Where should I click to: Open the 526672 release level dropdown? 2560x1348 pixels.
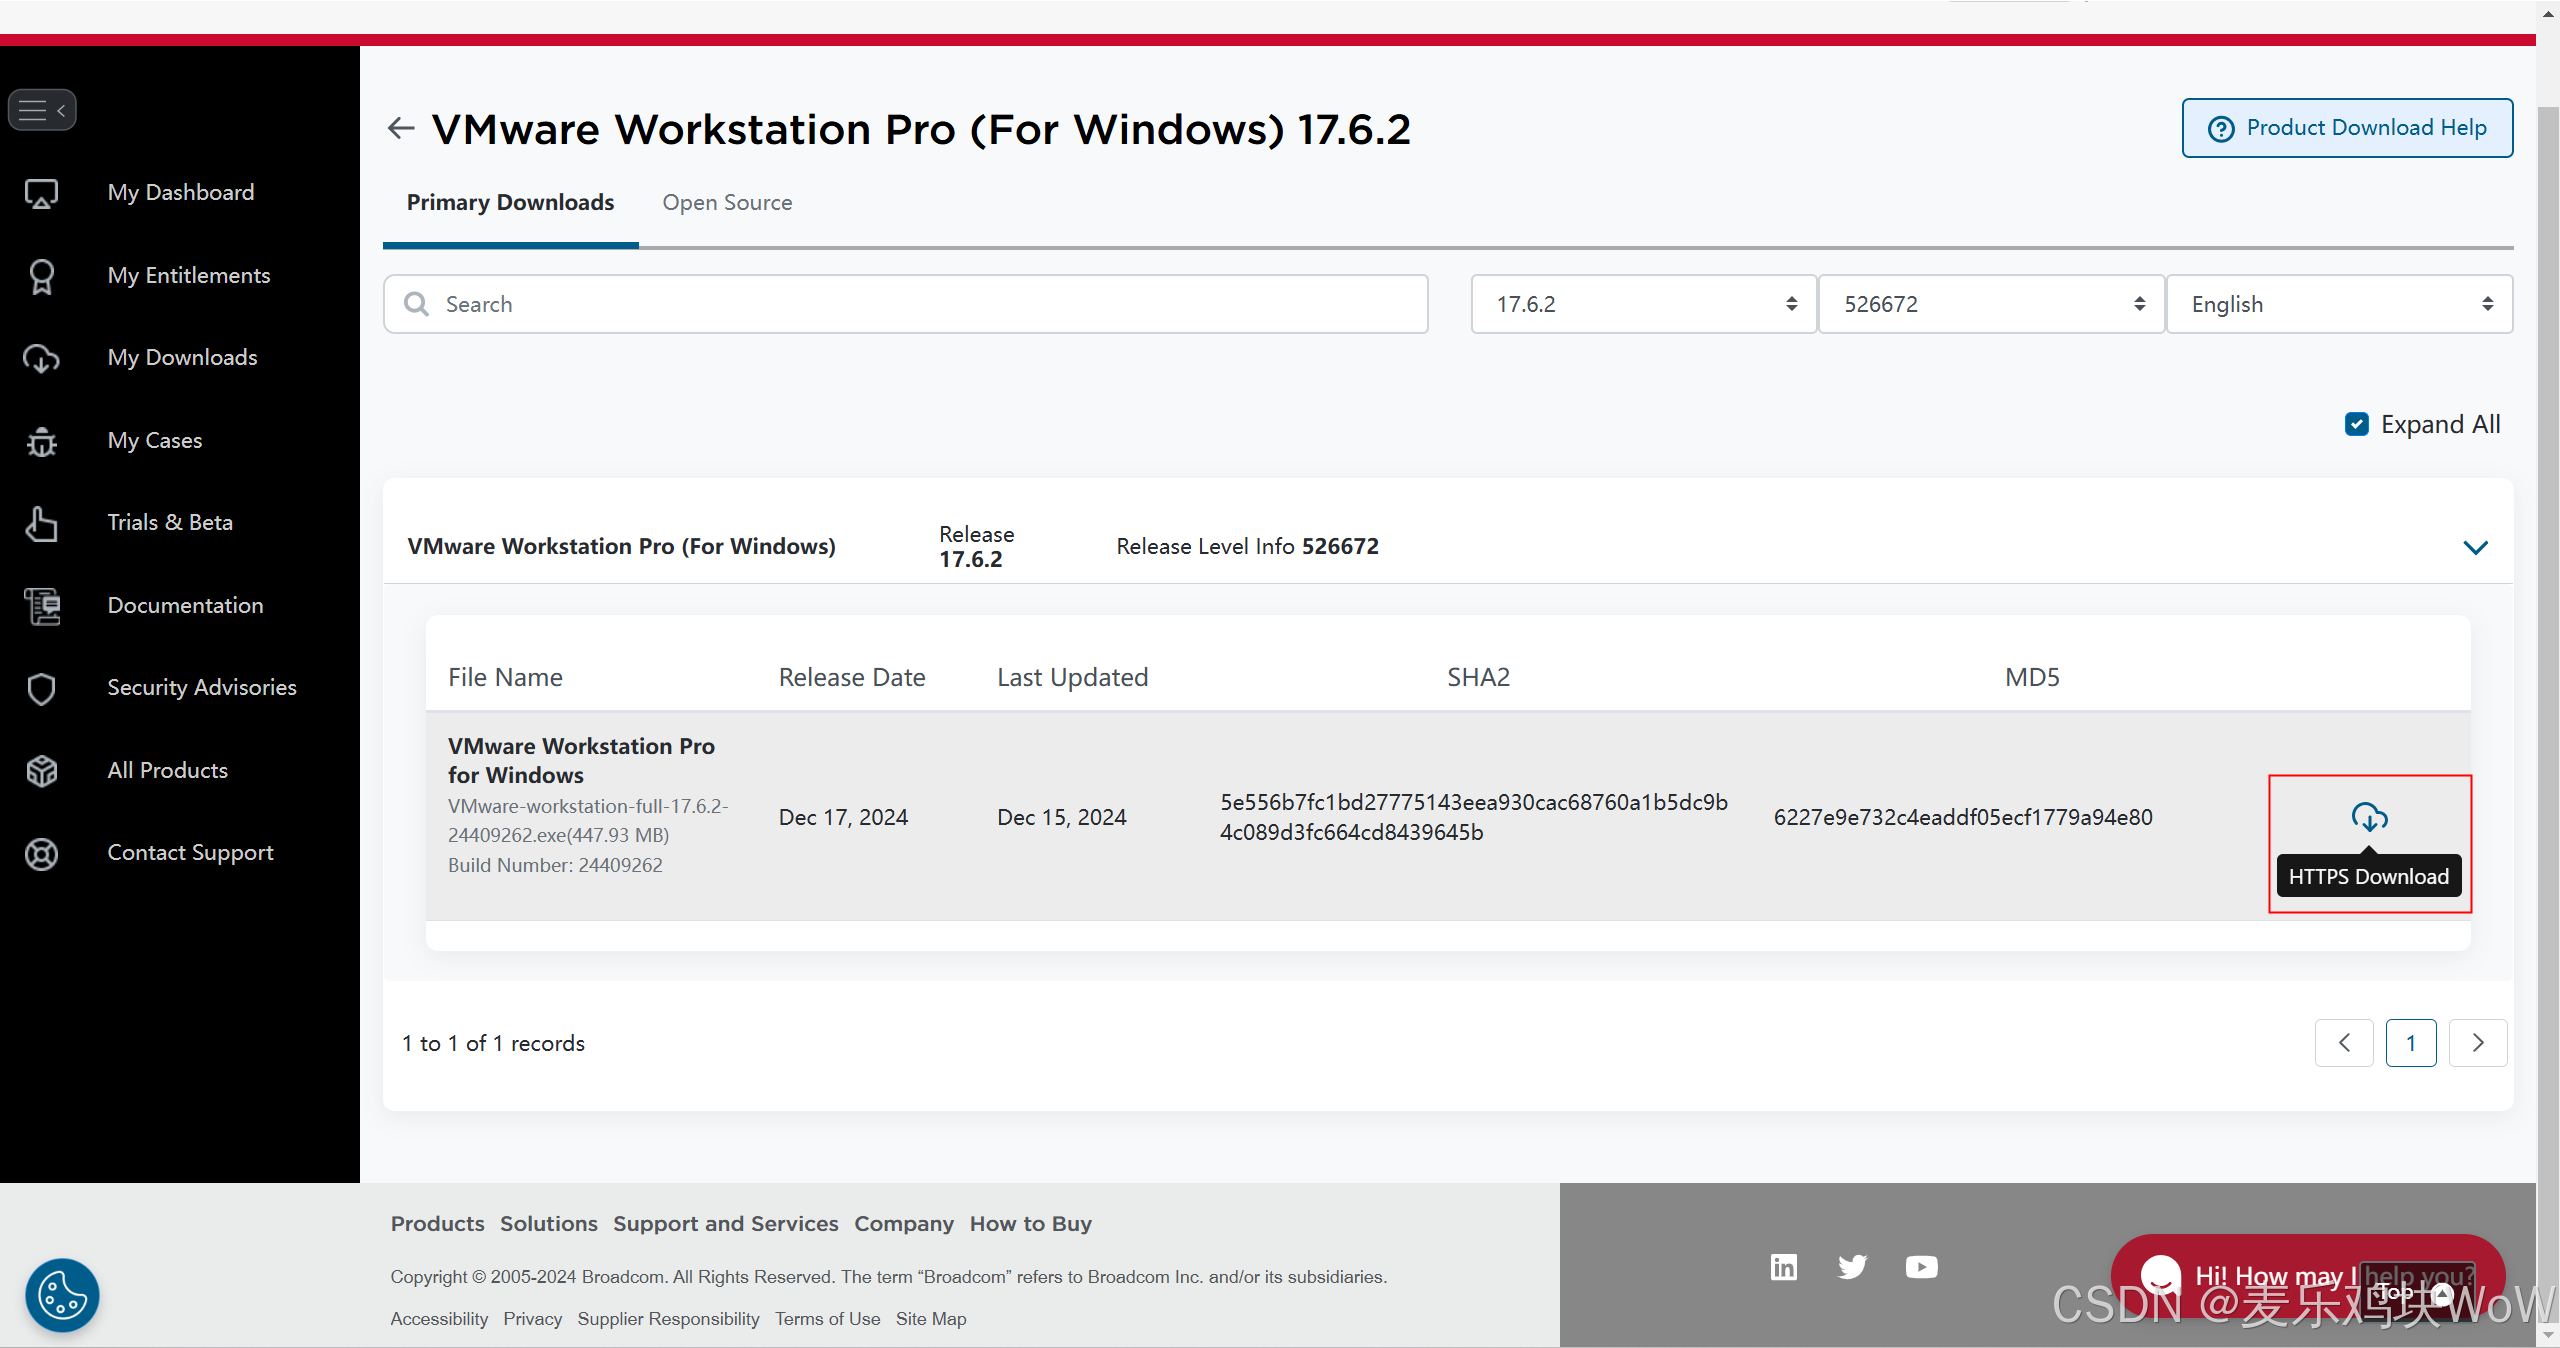click(1991, 304)
